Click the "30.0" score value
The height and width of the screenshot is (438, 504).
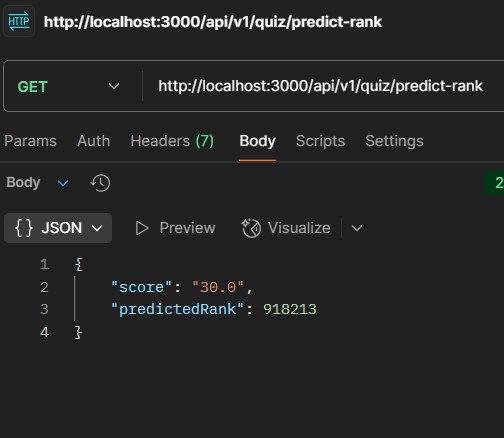(218, 287)
